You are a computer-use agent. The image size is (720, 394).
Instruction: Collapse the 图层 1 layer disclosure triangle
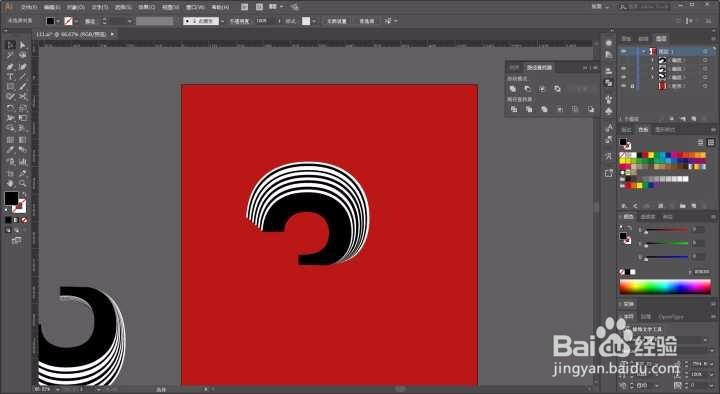tap(644, 51)
